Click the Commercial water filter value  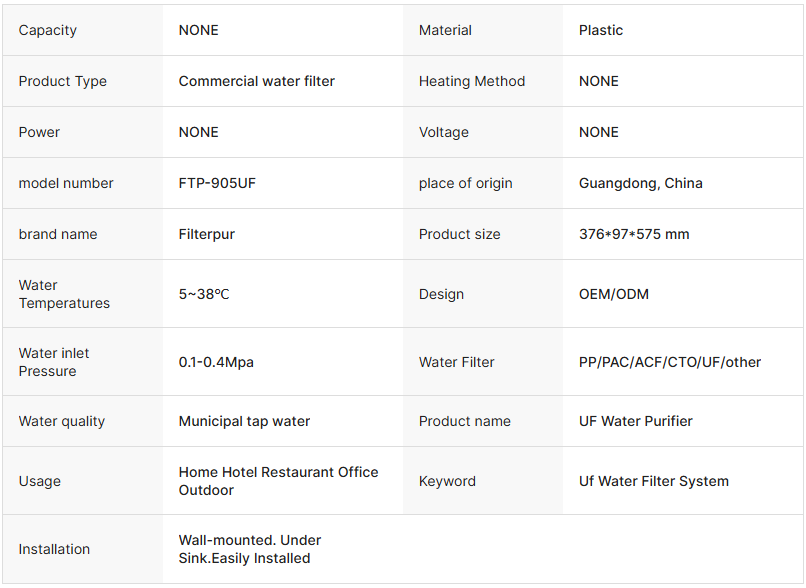pyautogui.click(x=256, y=81)
